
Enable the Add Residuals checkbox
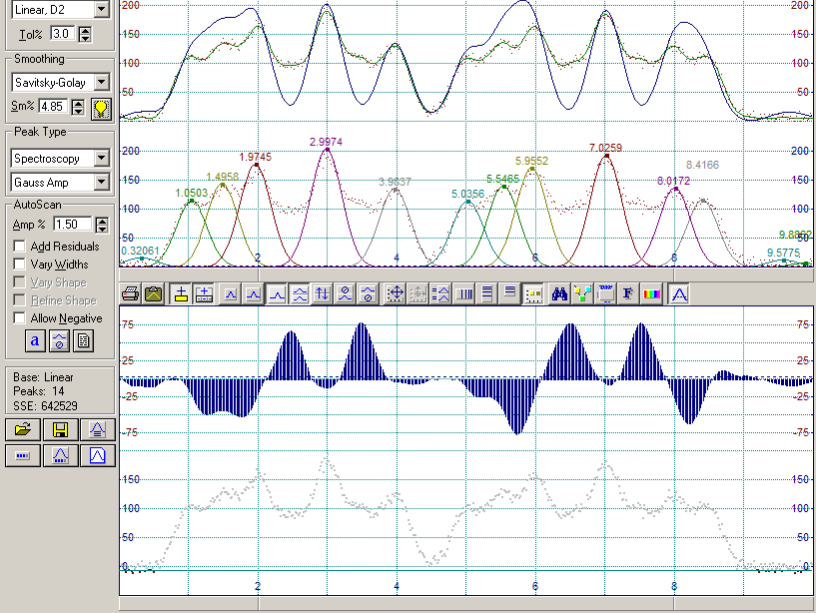[x=20, y=246]
